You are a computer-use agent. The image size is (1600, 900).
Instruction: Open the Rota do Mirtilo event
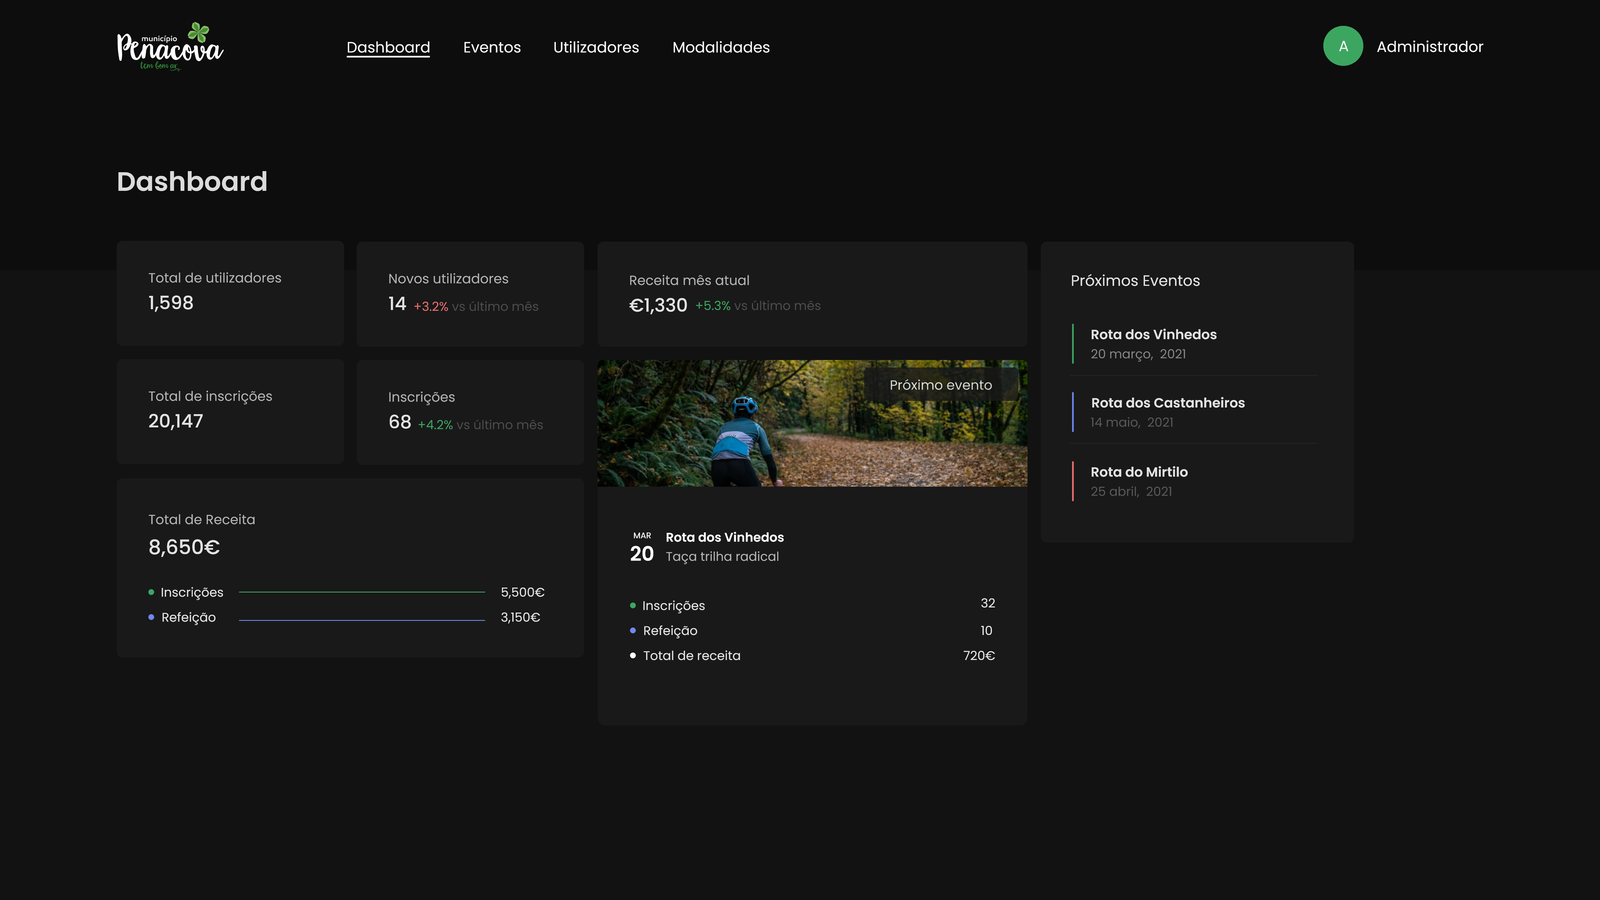coord(1139,472)
